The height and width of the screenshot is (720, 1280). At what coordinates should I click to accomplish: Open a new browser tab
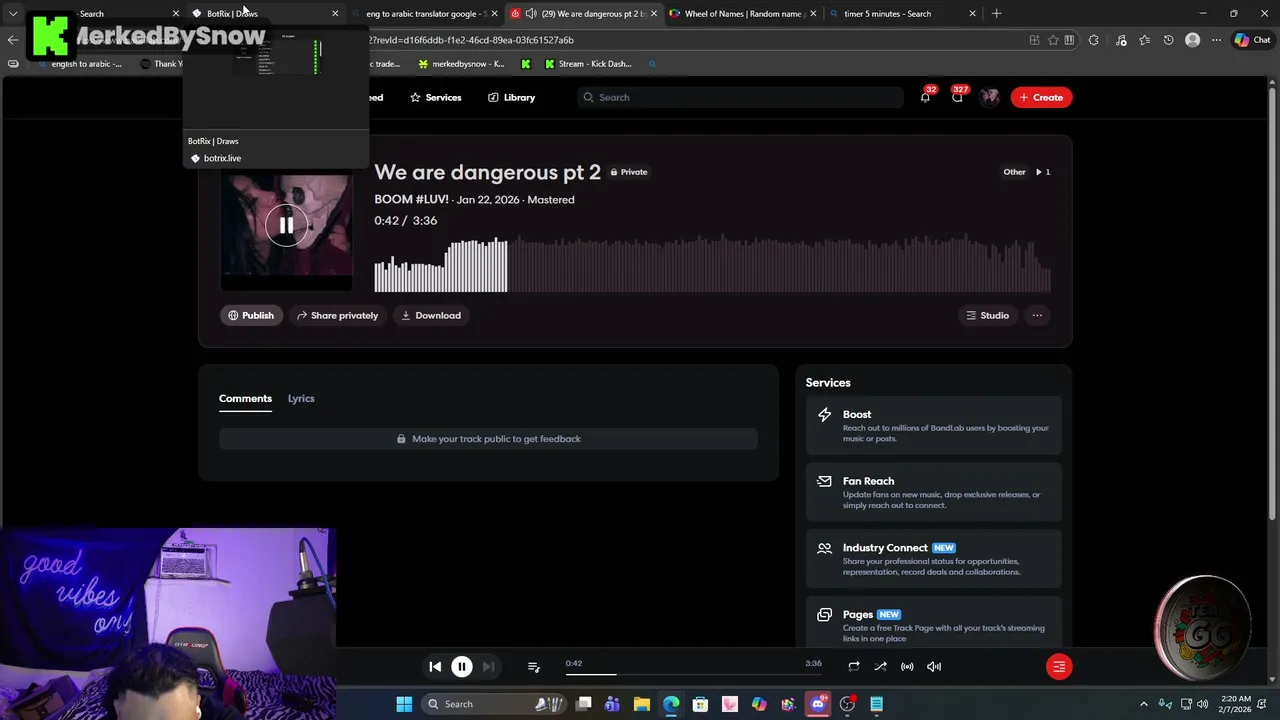[x=996, y=13]
